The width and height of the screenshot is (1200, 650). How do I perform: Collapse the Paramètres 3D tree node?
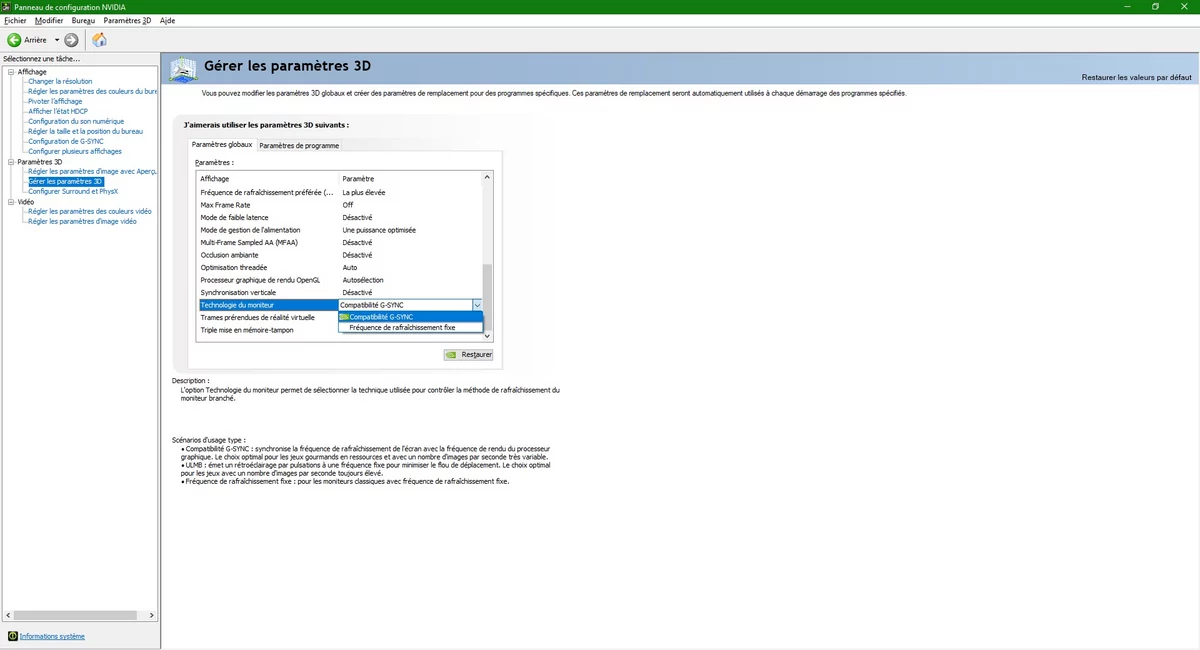click(x=10, y=162)
